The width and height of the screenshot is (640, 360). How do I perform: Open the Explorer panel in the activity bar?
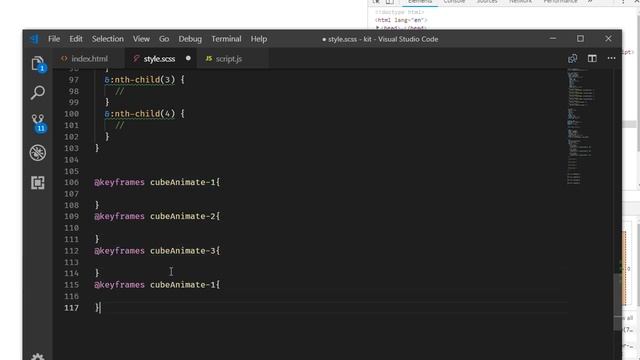[x=38, y=64]
